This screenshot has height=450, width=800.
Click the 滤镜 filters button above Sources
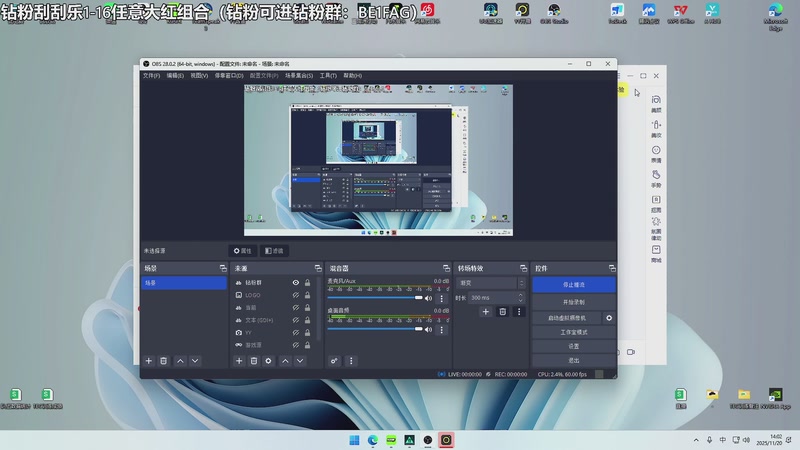point(274,251)
